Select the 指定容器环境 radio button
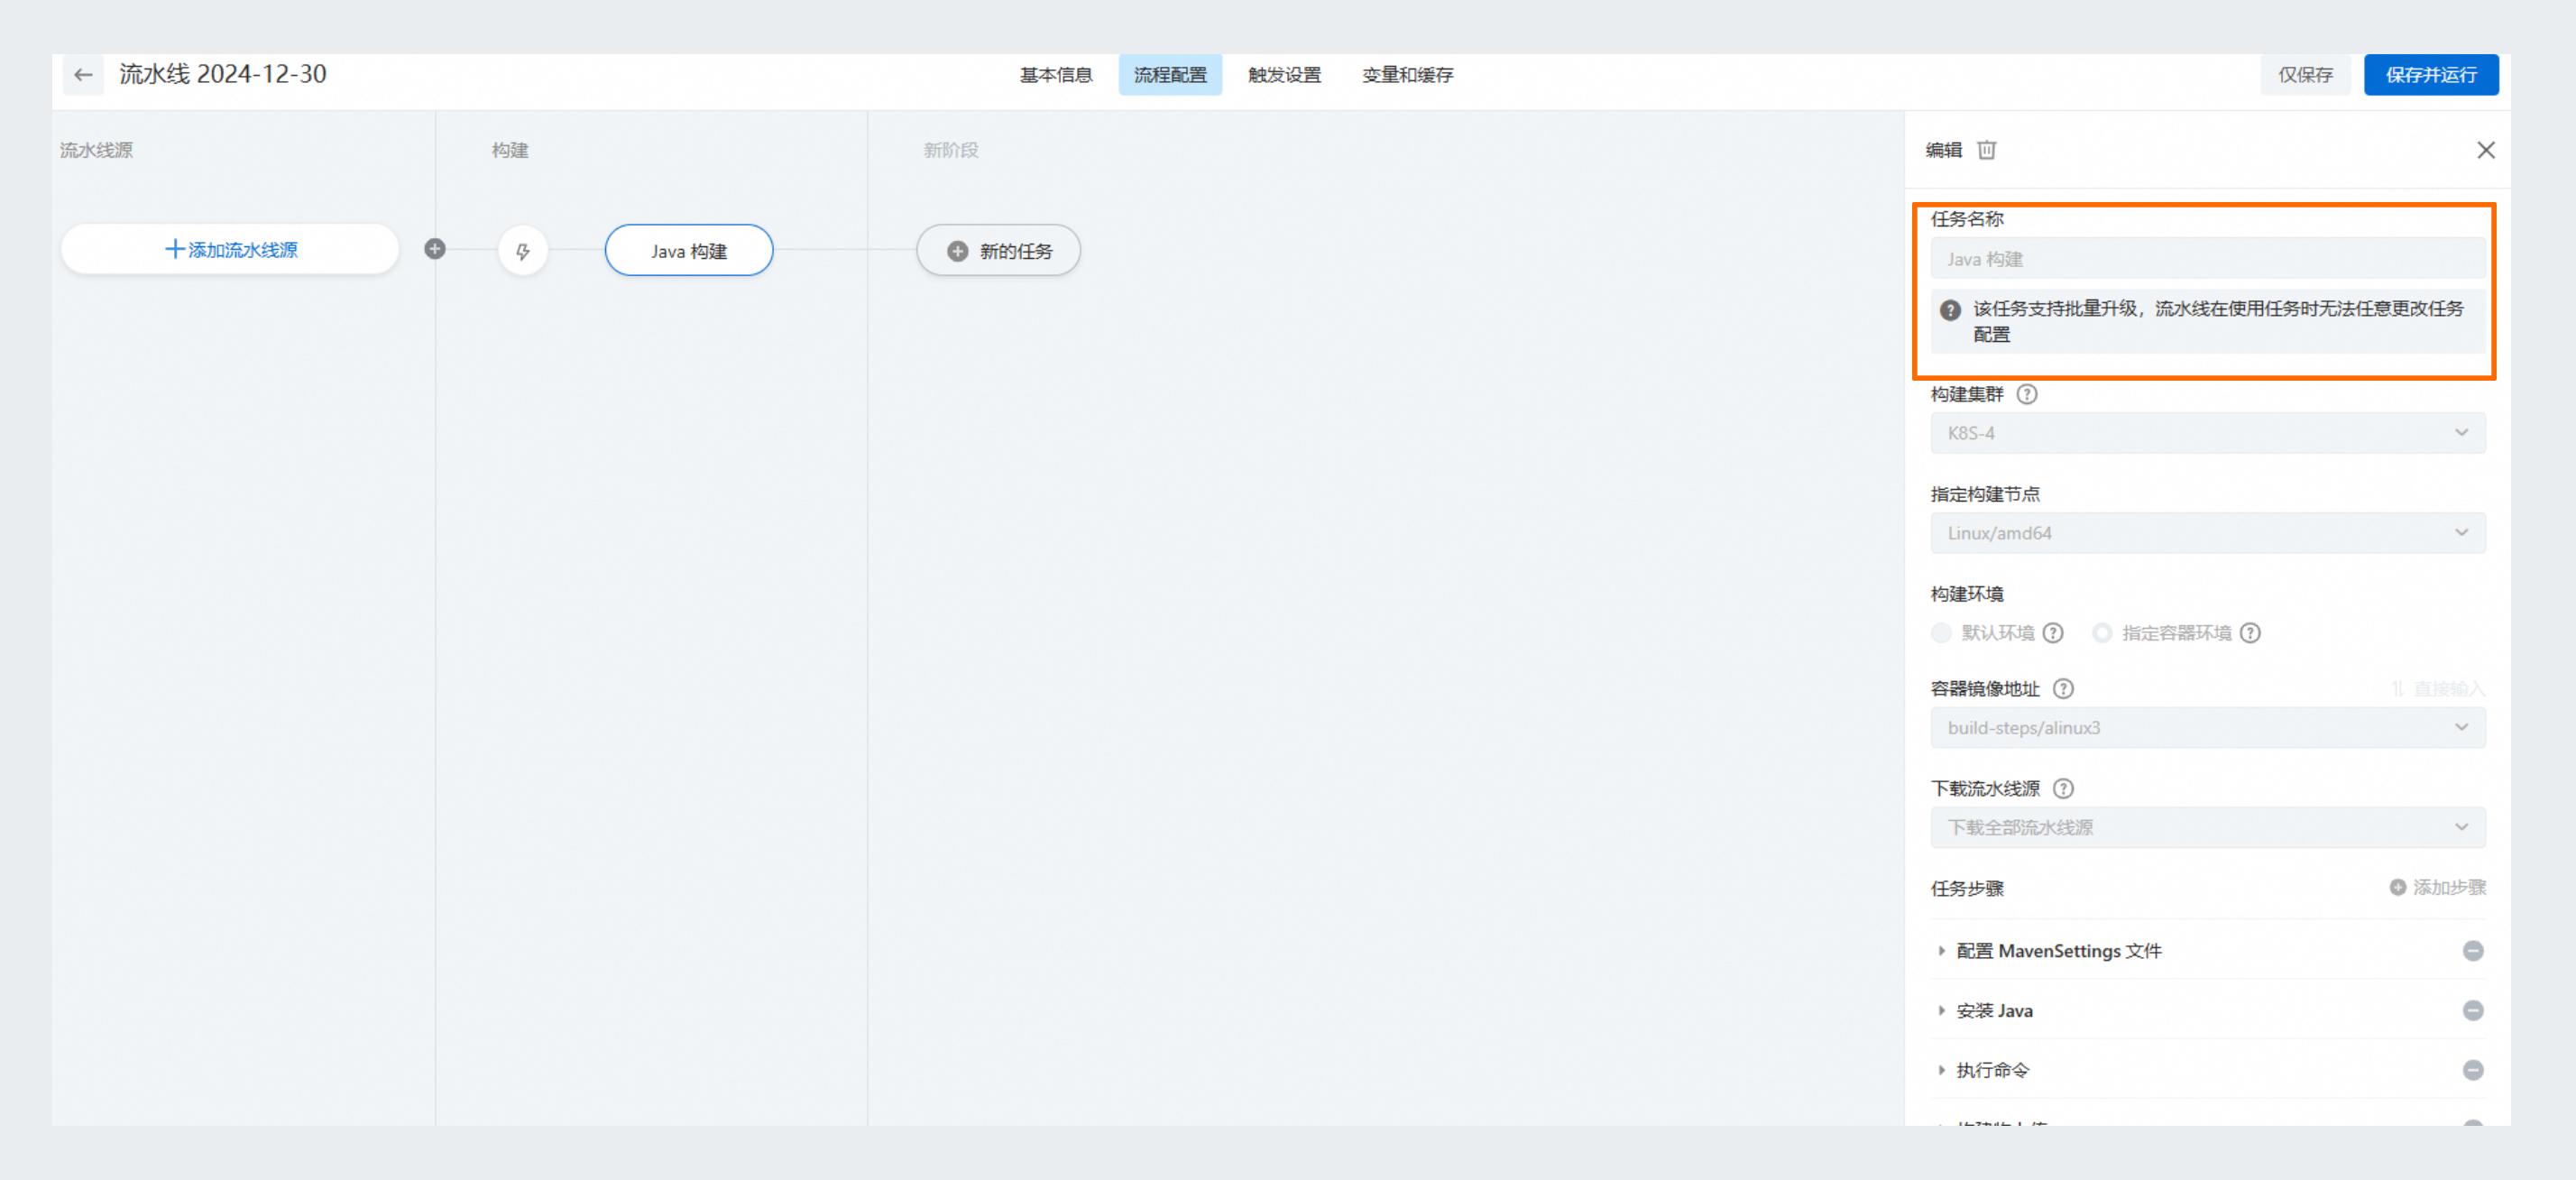 click(x=2102, y=633)
